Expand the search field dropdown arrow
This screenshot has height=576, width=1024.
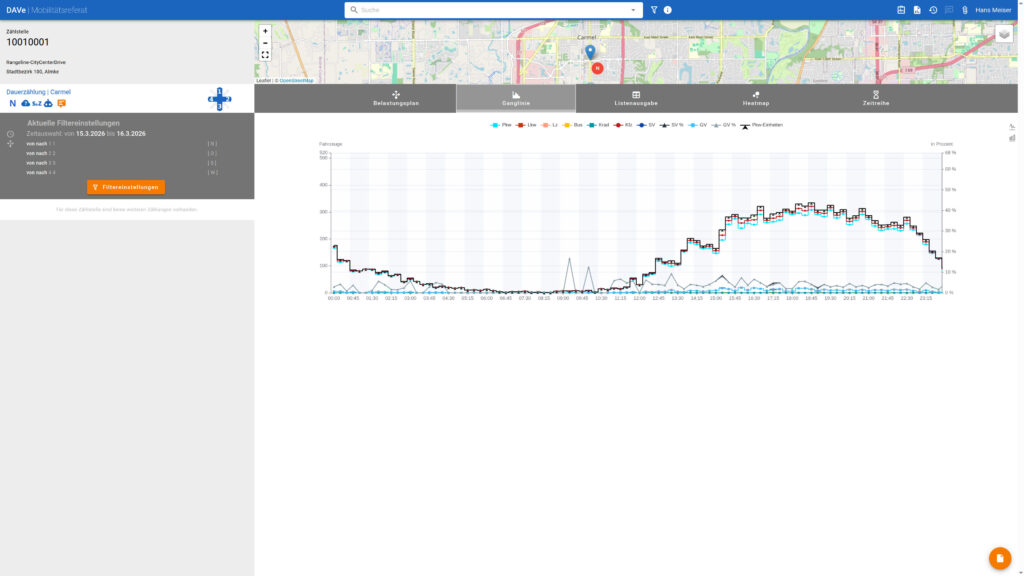pos(633,10)
